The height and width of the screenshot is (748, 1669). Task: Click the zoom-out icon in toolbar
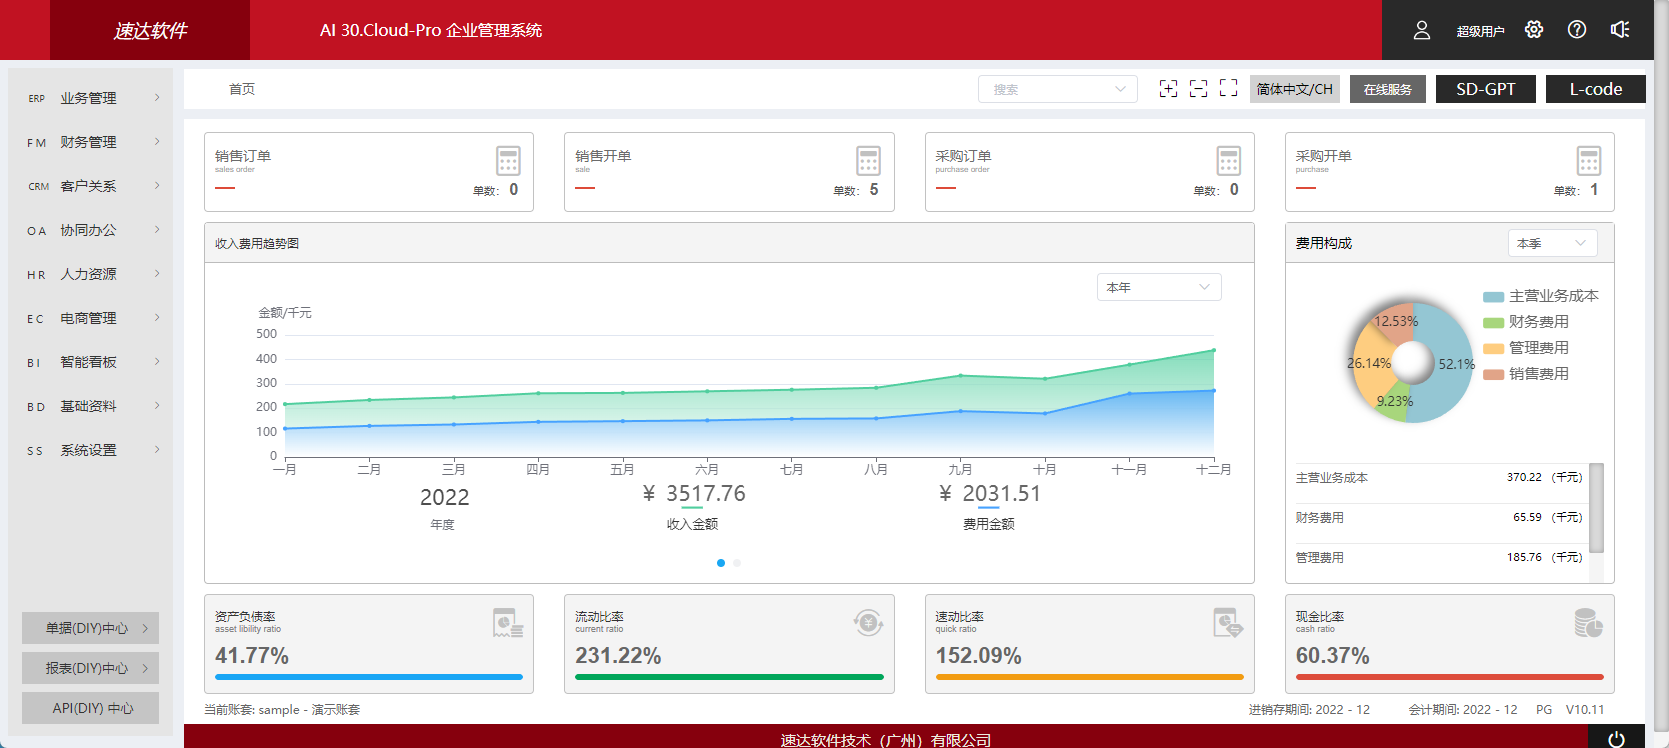point(1198,89)
